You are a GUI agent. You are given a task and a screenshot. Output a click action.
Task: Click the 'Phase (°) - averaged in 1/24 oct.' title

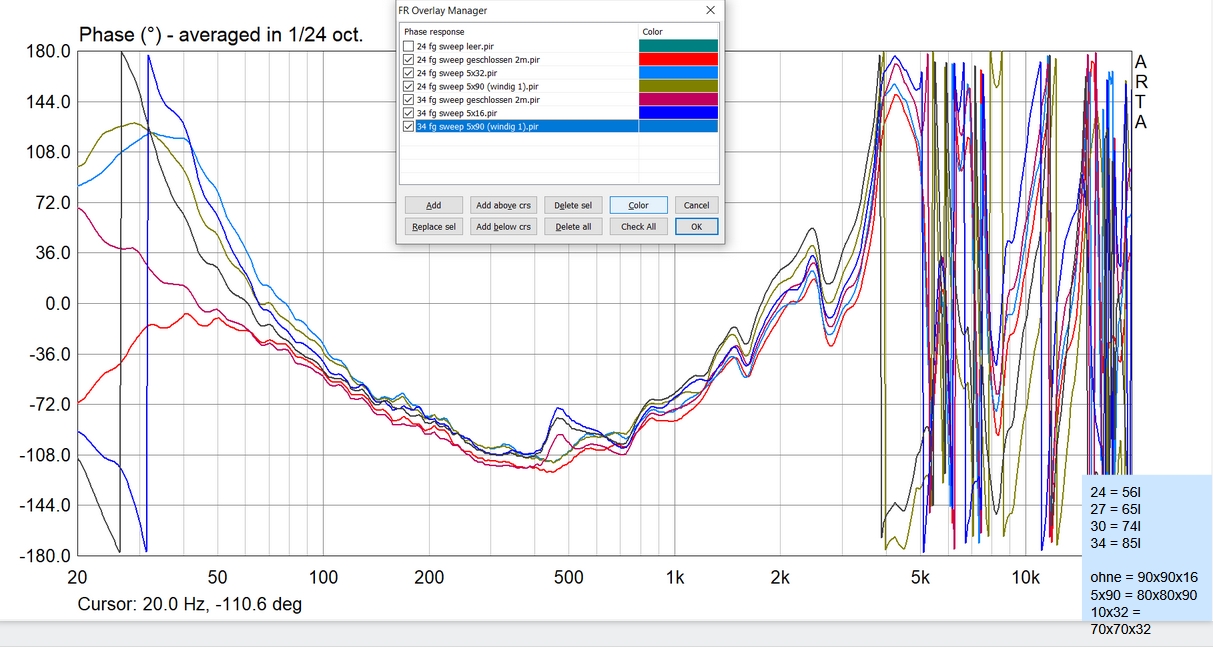pos(221,35)
